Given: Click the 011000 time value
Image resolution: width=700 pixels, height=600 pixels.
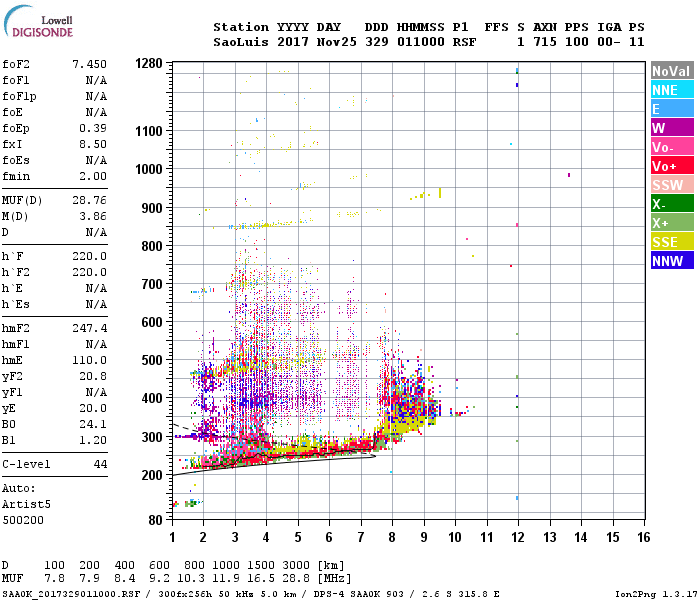Looking at the screenshot, I should coord(421,42).
